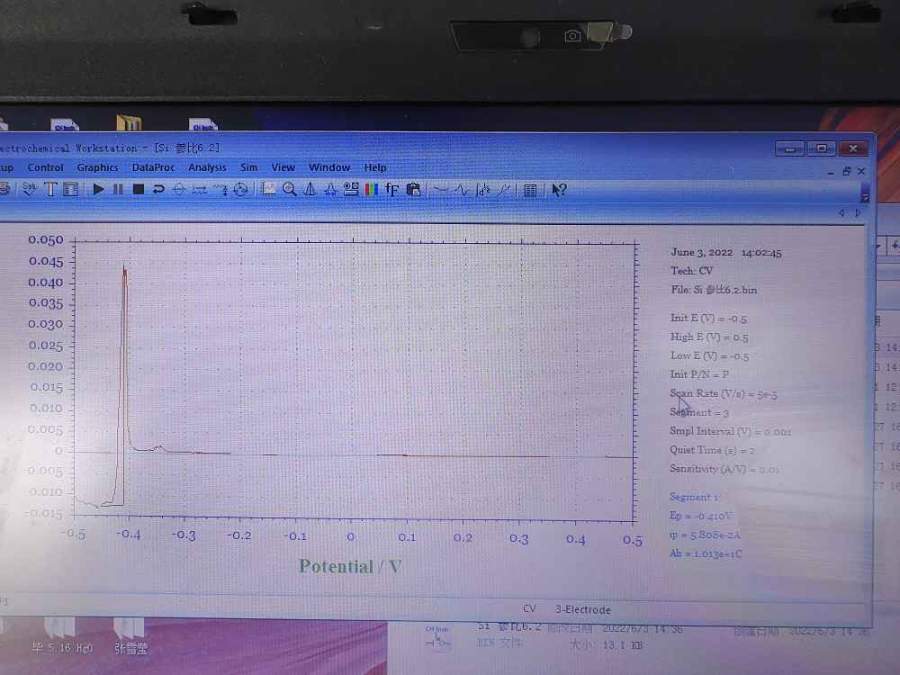The height and width of the screenshot is (675, 900).
Task: Select the Manual Results peak icon
Action: (x=310, y=189)
